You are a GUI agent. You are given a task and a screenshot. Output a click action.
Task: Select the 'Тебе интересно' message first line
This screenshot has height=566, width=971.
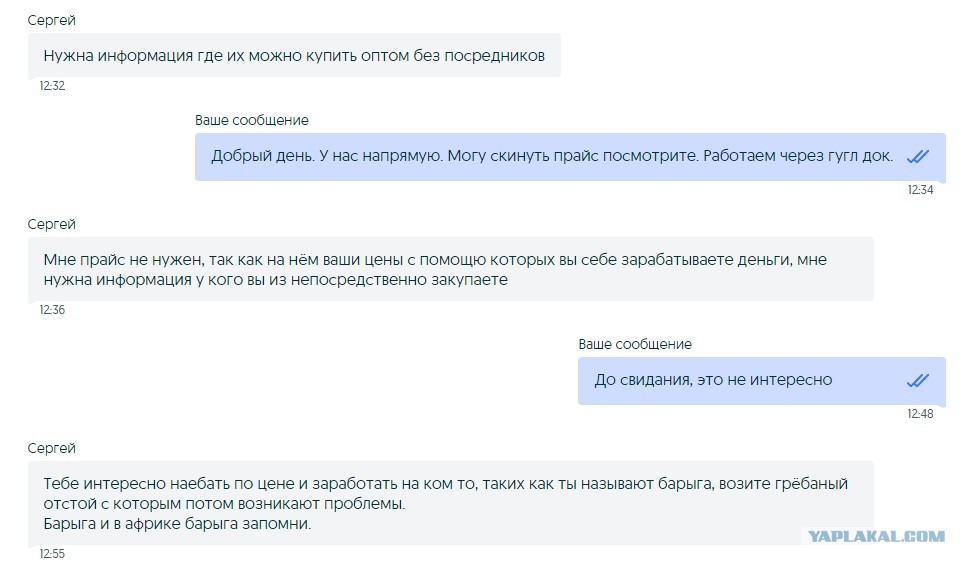445,484
